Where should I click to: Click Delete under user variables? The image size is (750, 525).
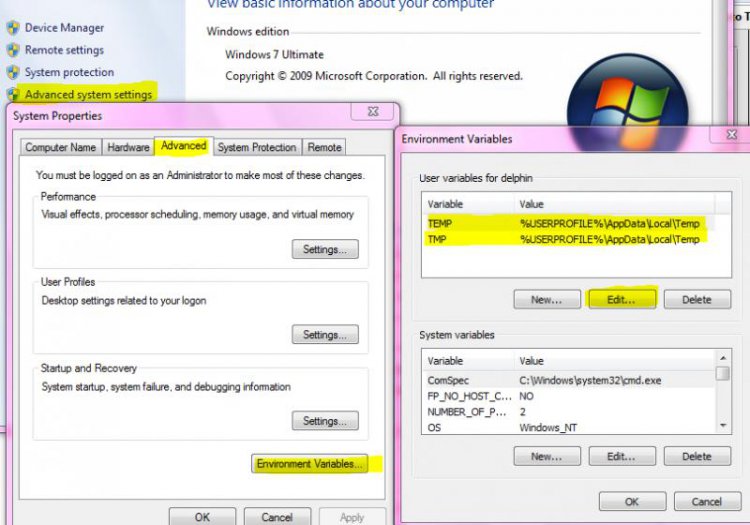[x=697, y=300]
